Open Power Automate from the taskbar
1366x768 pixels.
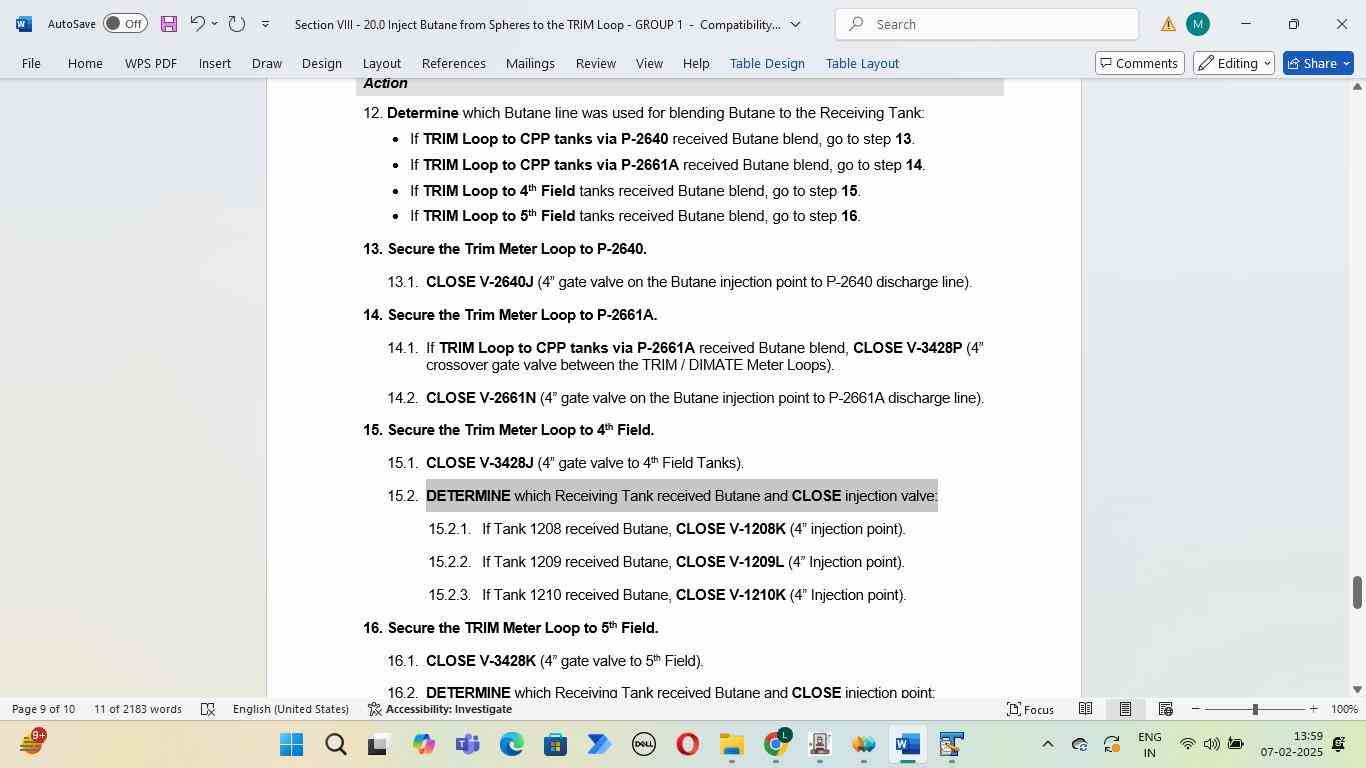point(599,744)
